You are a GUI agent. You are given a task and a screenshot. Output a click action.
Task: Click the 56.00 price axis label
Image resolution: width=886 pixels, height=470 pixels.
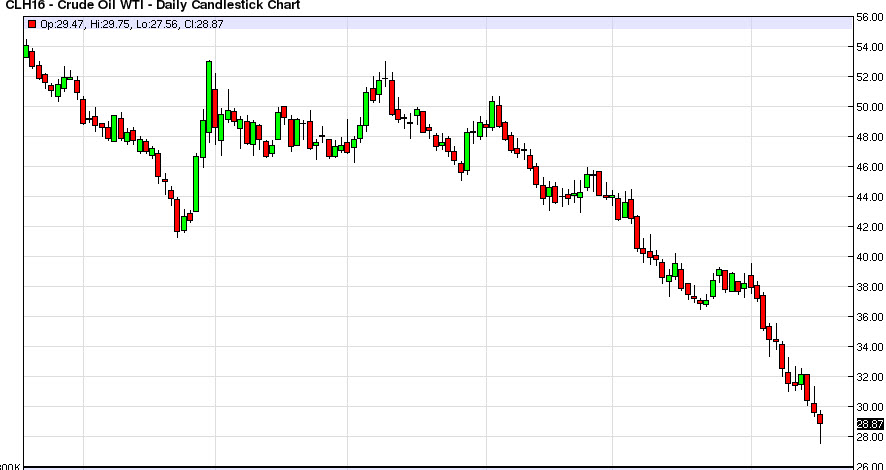pos(870,17)
